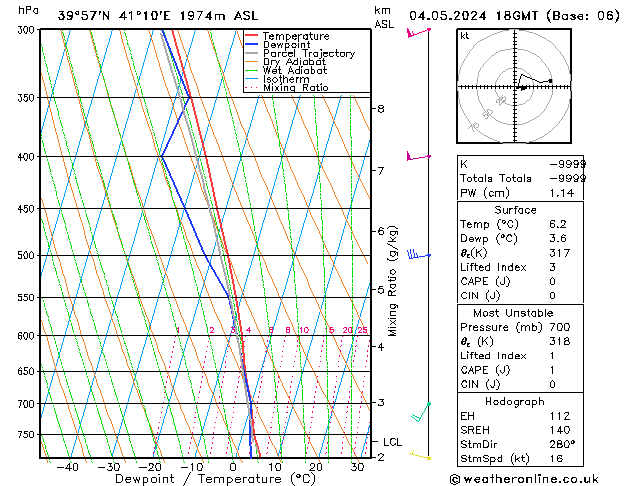Click the 'kt' unit label in the hodograph
Viewport: 629px width, 486px height.
(x=465, y=36)
